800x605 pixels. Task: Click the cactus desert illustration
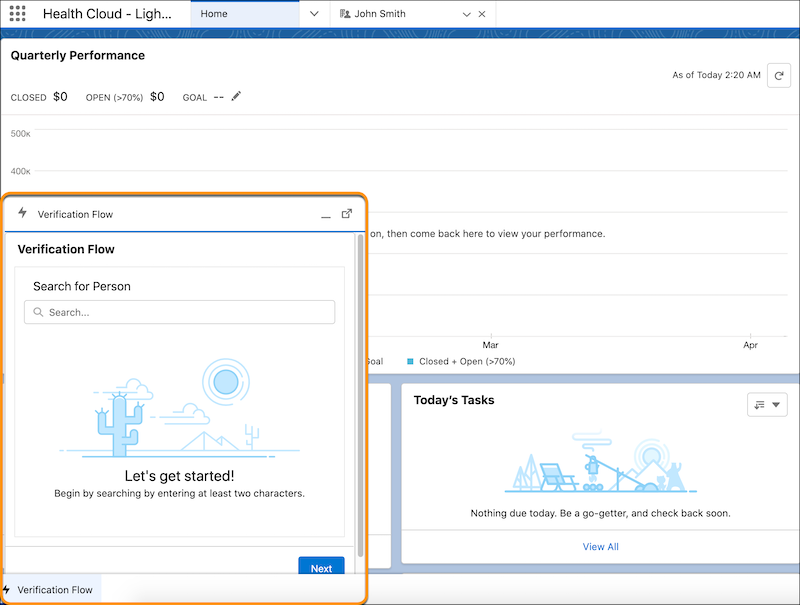coord(180,408)
